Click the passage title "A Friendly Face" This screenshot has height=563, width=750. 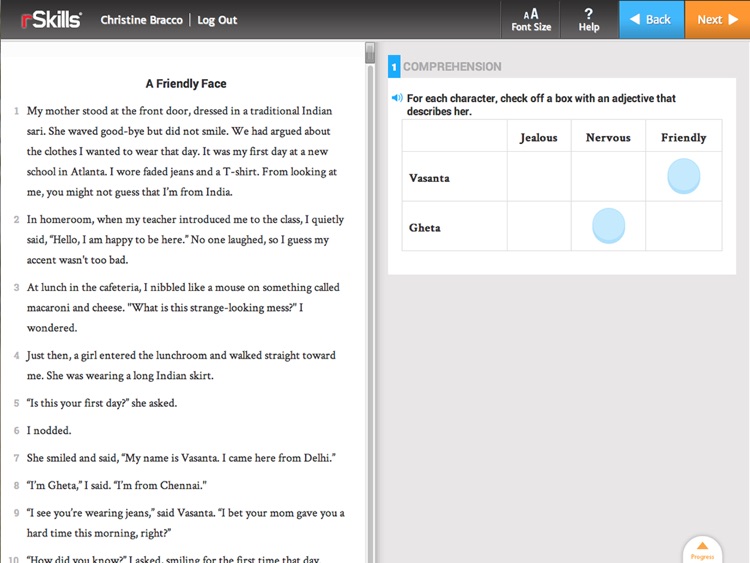pyautogui.click(x=186, y=84)
